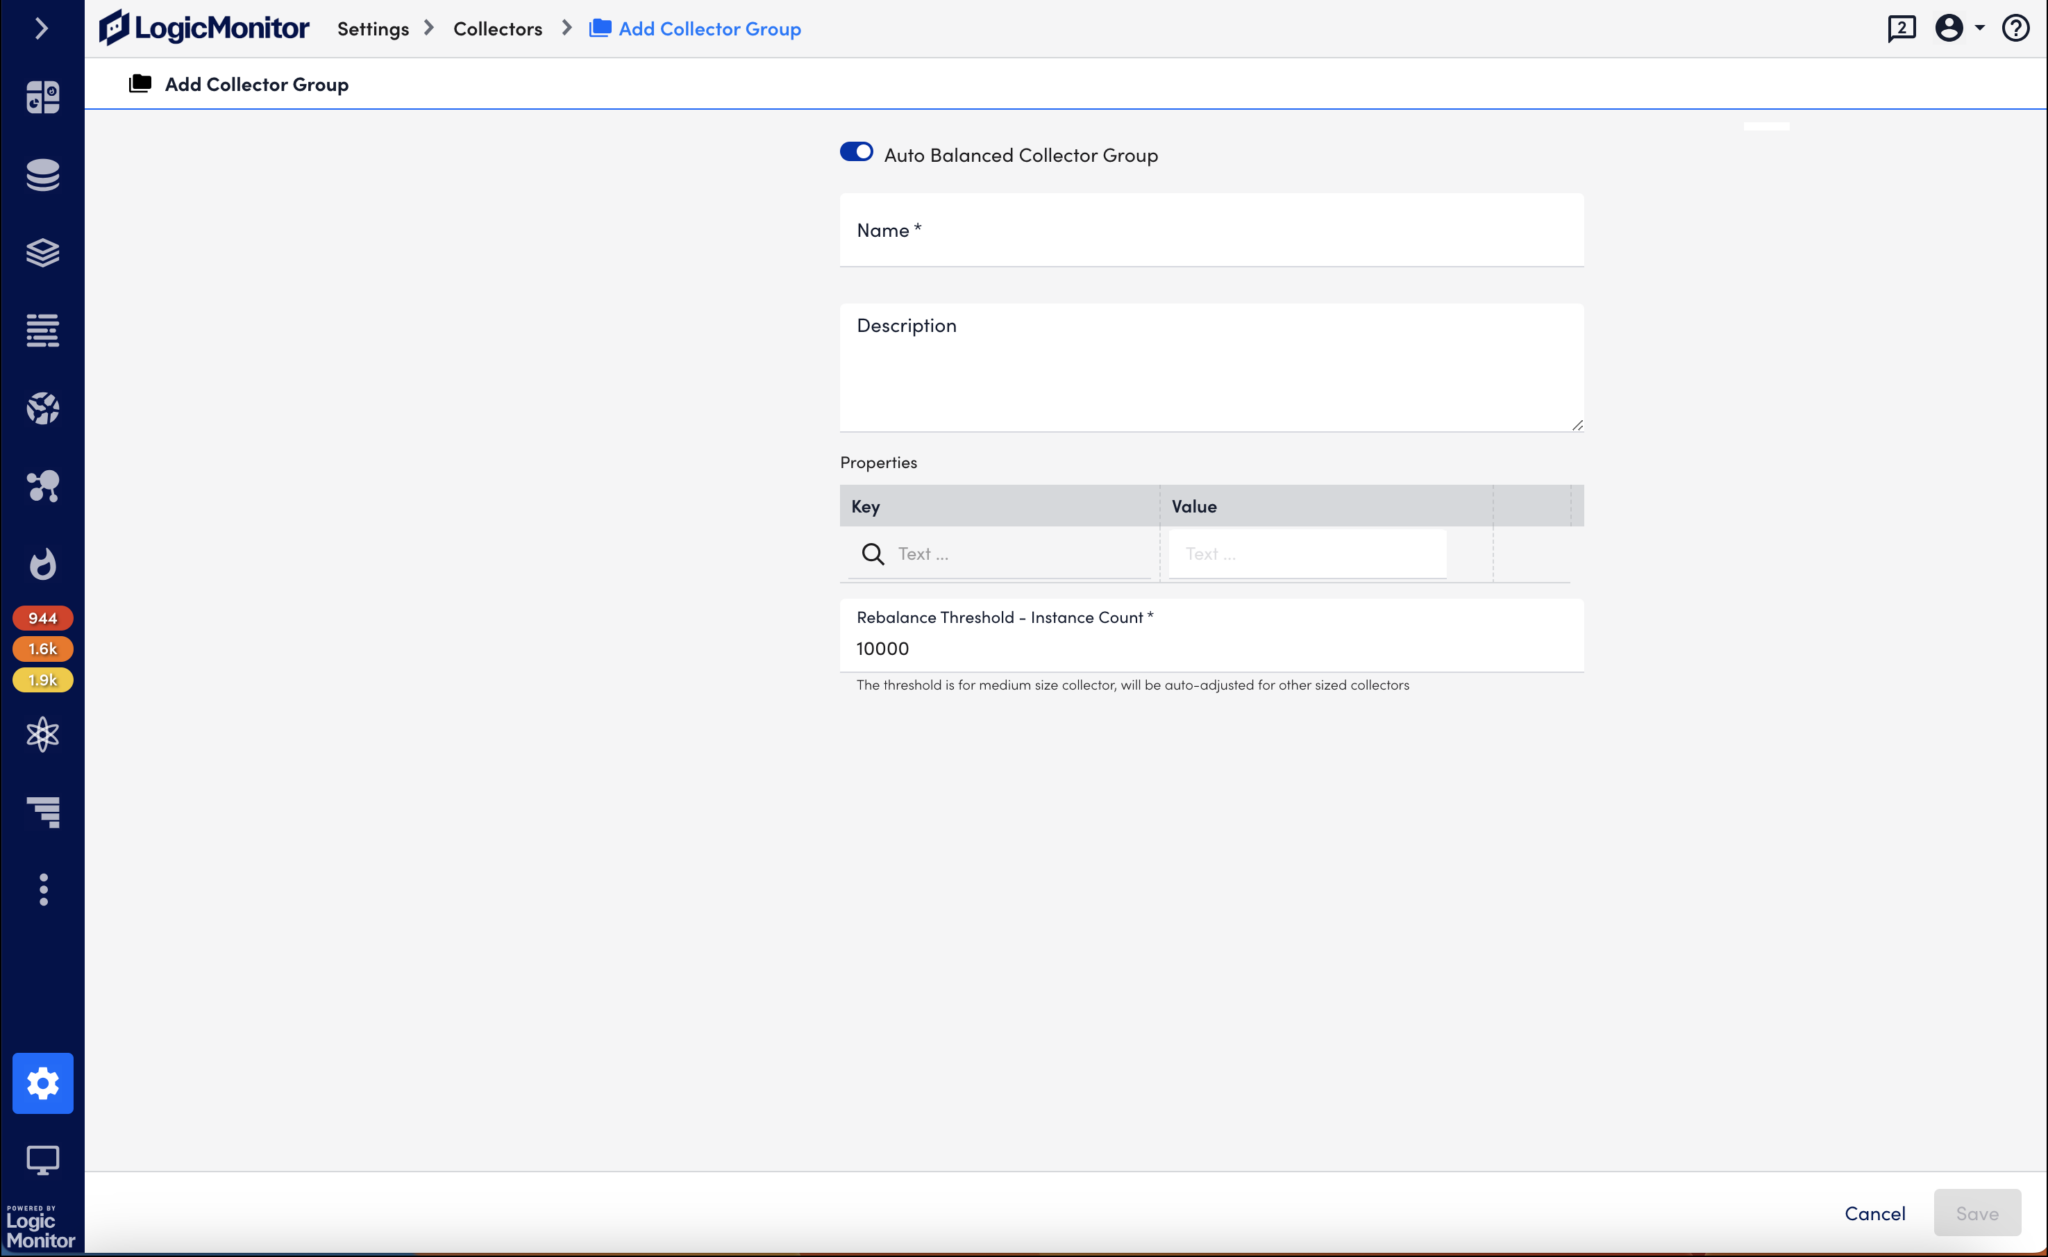Select the Mapping globe icon

[x=42, y=408]
